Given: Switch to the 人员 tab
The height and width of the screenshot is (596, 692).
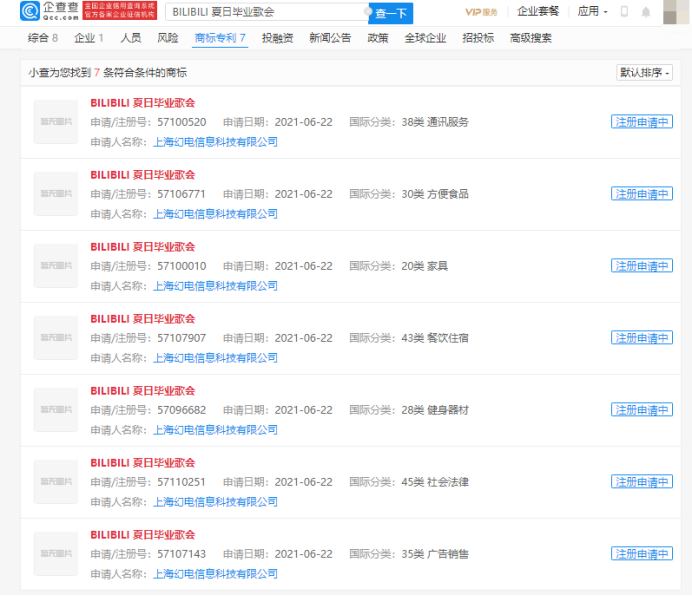Looking at the screenshot, I should pyautogui.click(x=131, y=38).
